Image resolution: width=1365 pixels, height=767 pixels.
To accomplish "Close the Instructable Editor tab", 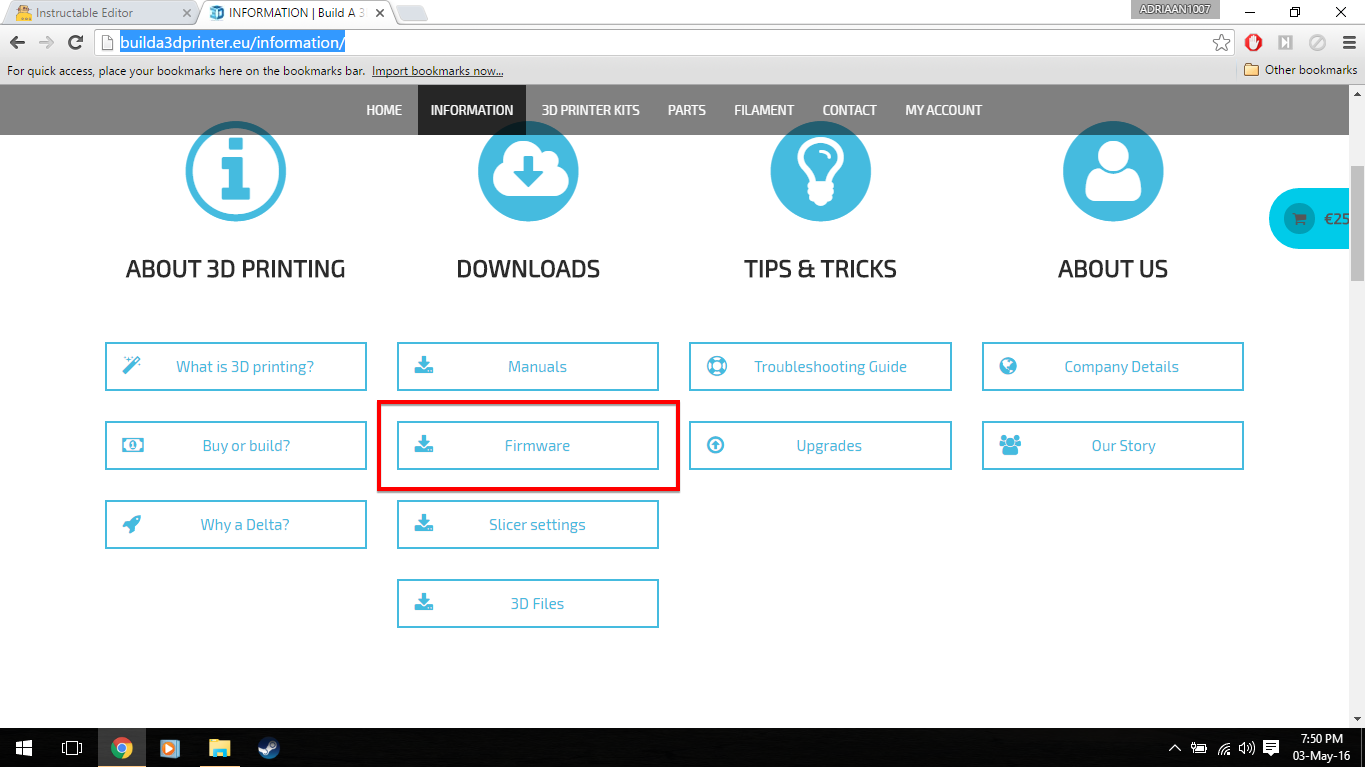I will tap(186, 13).
